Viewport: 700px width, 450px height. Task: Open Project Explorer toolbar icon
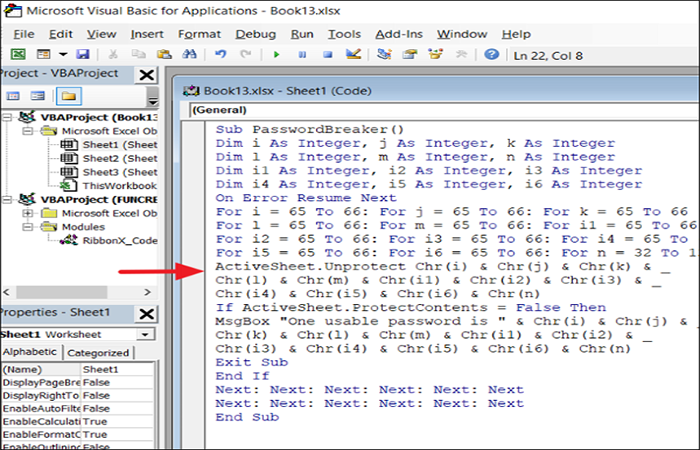384,54
